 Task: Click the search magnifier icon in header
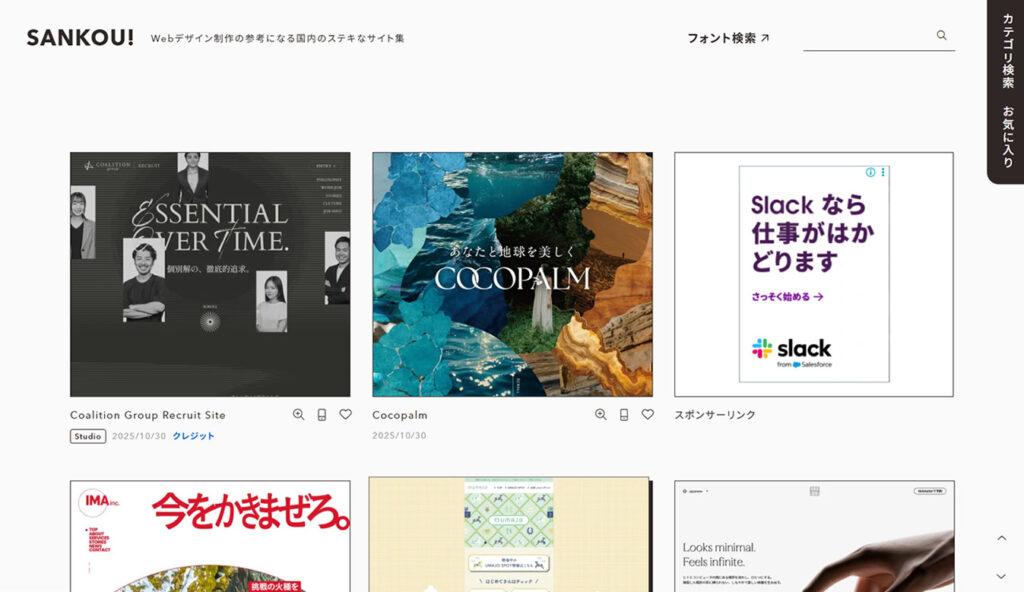(941, 36)
